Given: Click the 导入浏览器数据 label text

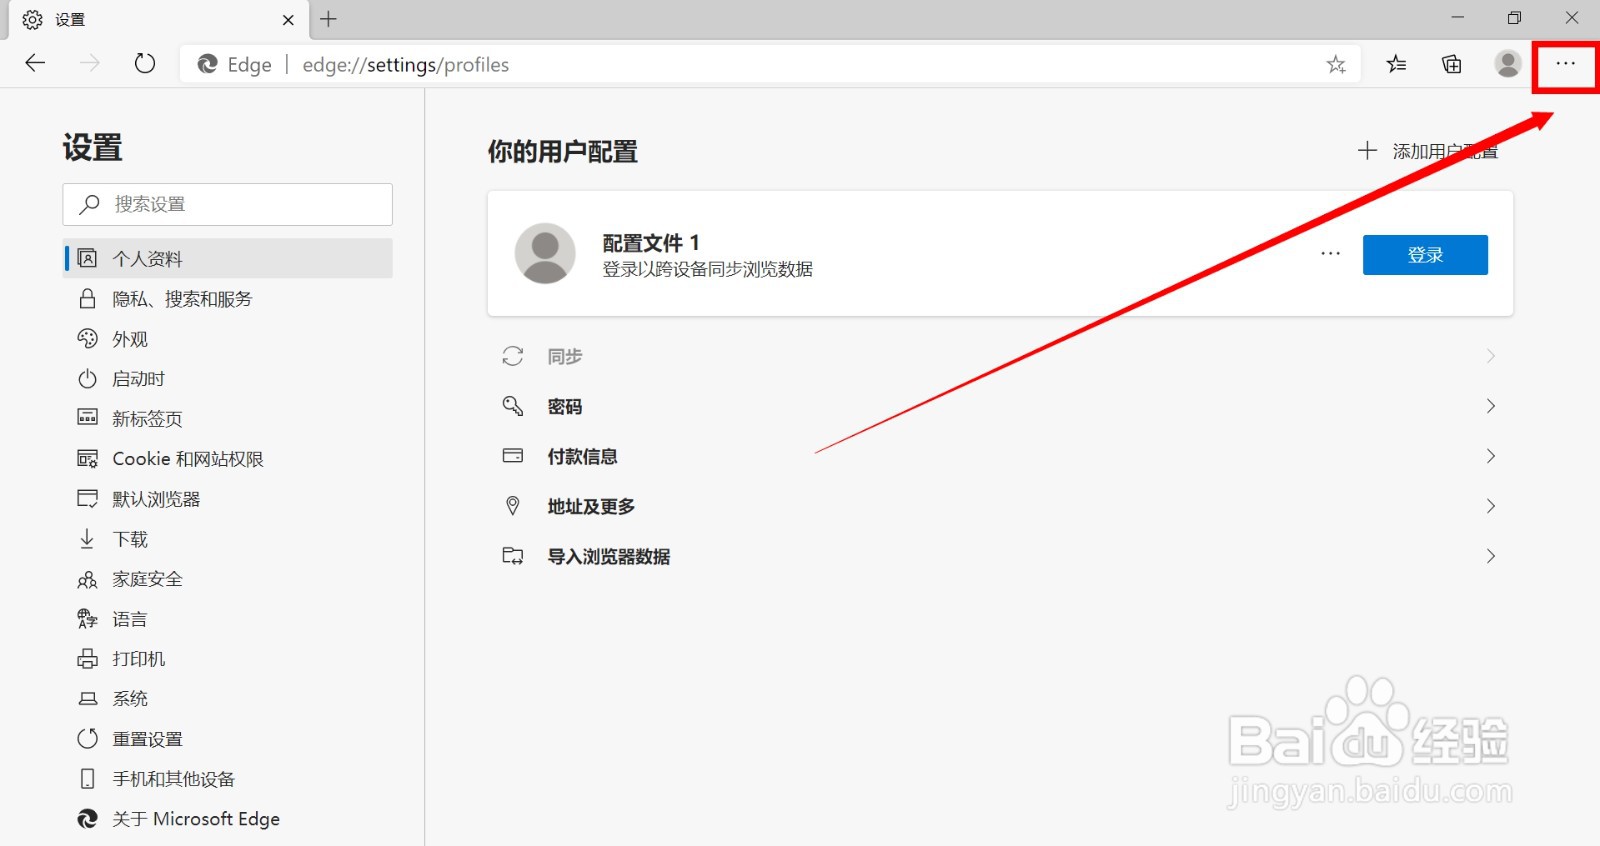Looking at the screenshot, I should tap(609, 556).
